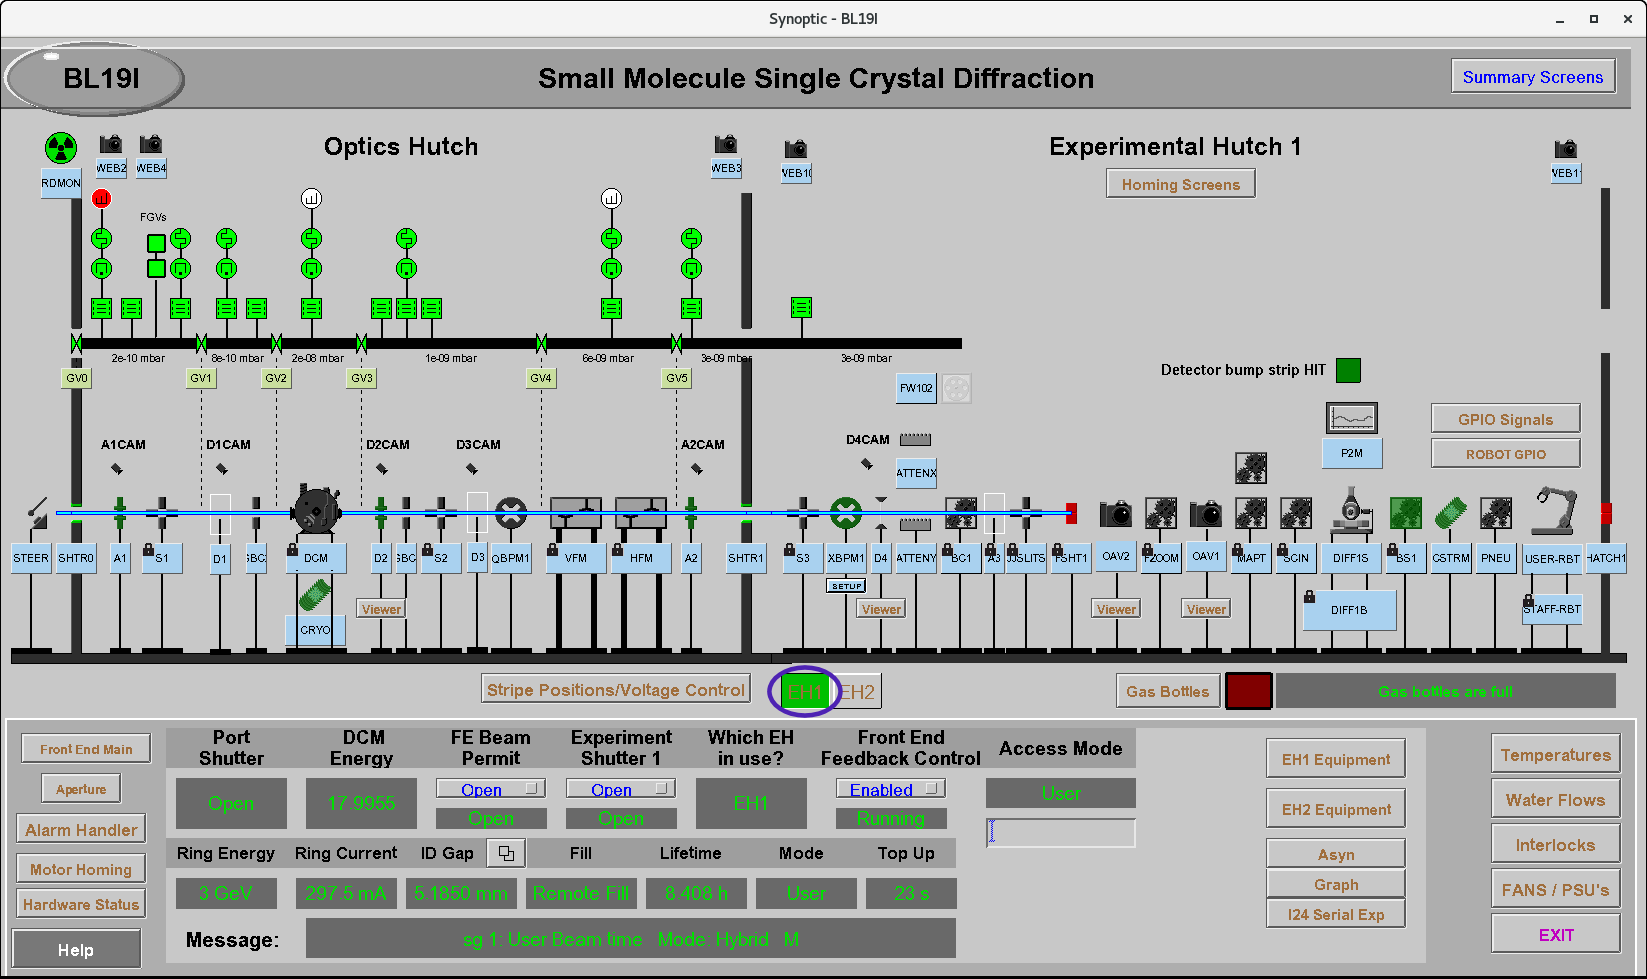Viewport: 1647px width, 979px height.
Task: Toggle the GV3 gate valve
Action: (x=361, y=343)
